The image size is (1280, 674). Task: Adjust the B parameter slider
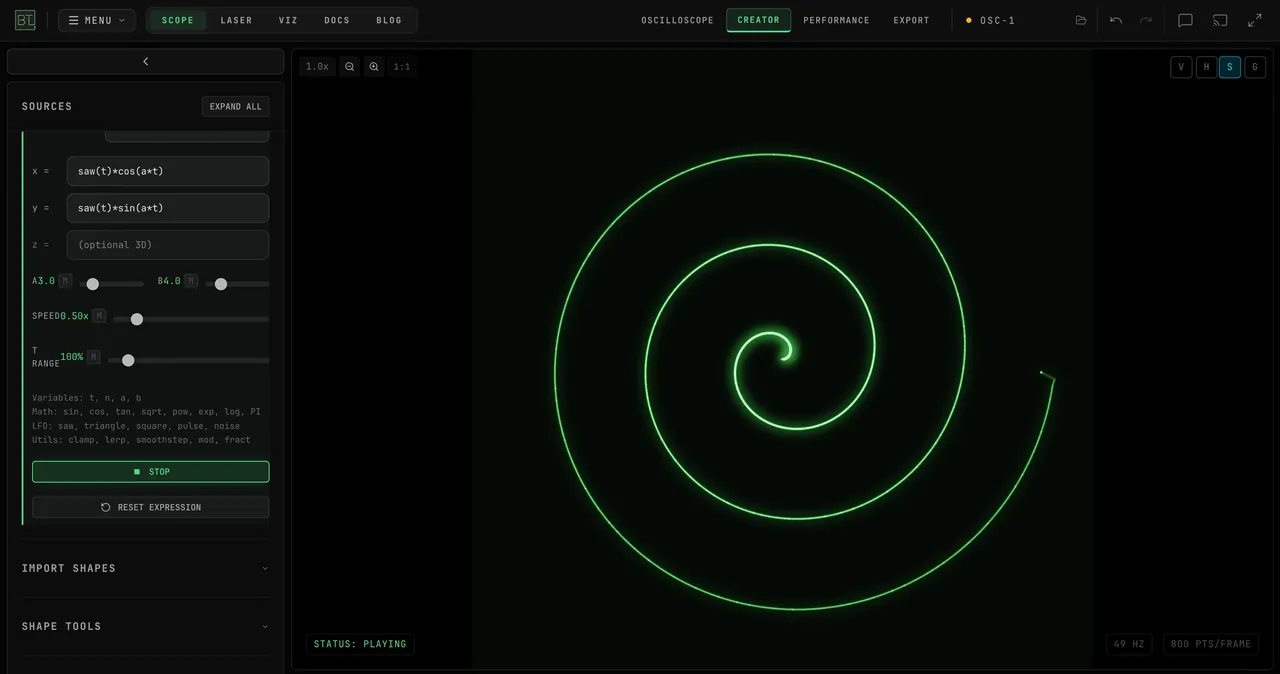click(x=237, y=284)
